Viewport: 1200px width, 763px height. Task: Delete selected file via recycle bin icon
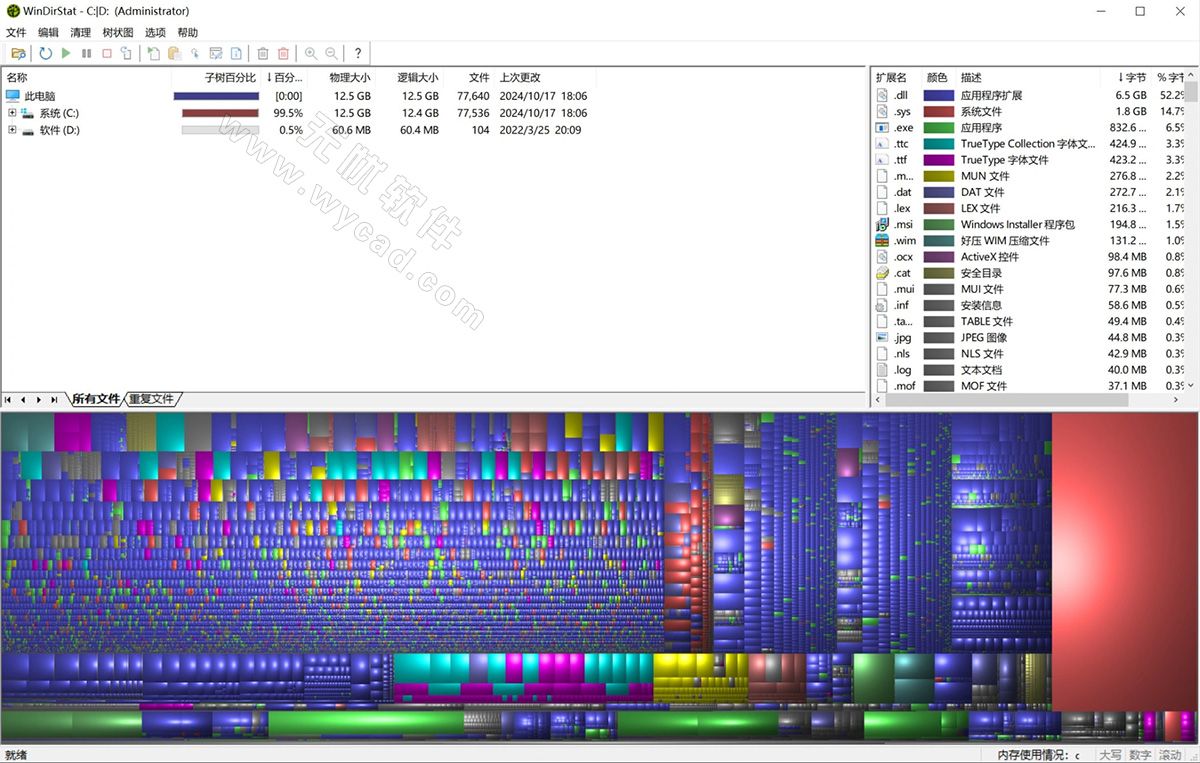262,53
